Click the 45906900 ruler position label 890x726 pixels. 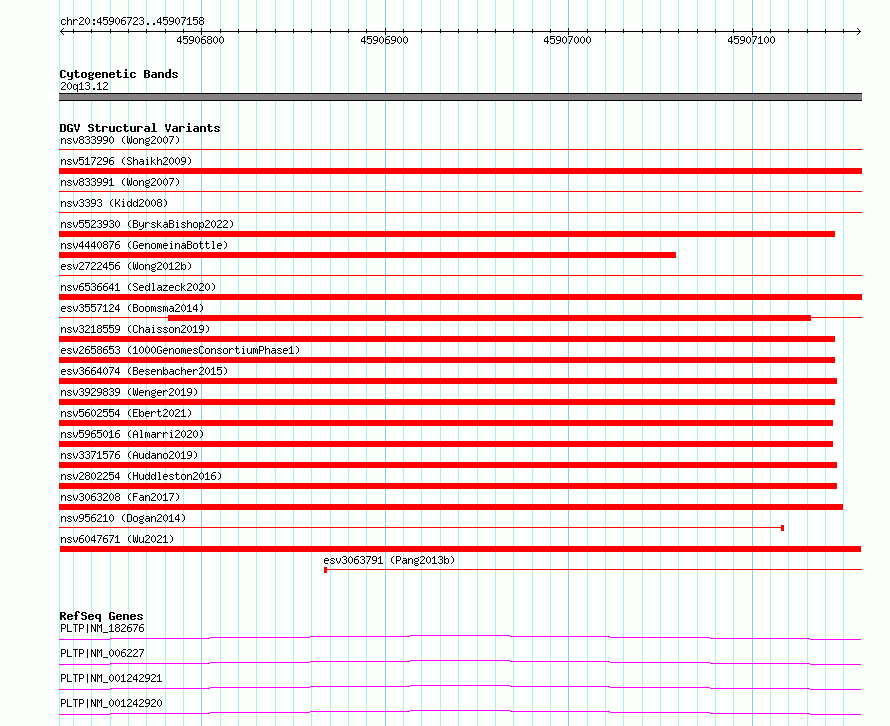(384, 40)
